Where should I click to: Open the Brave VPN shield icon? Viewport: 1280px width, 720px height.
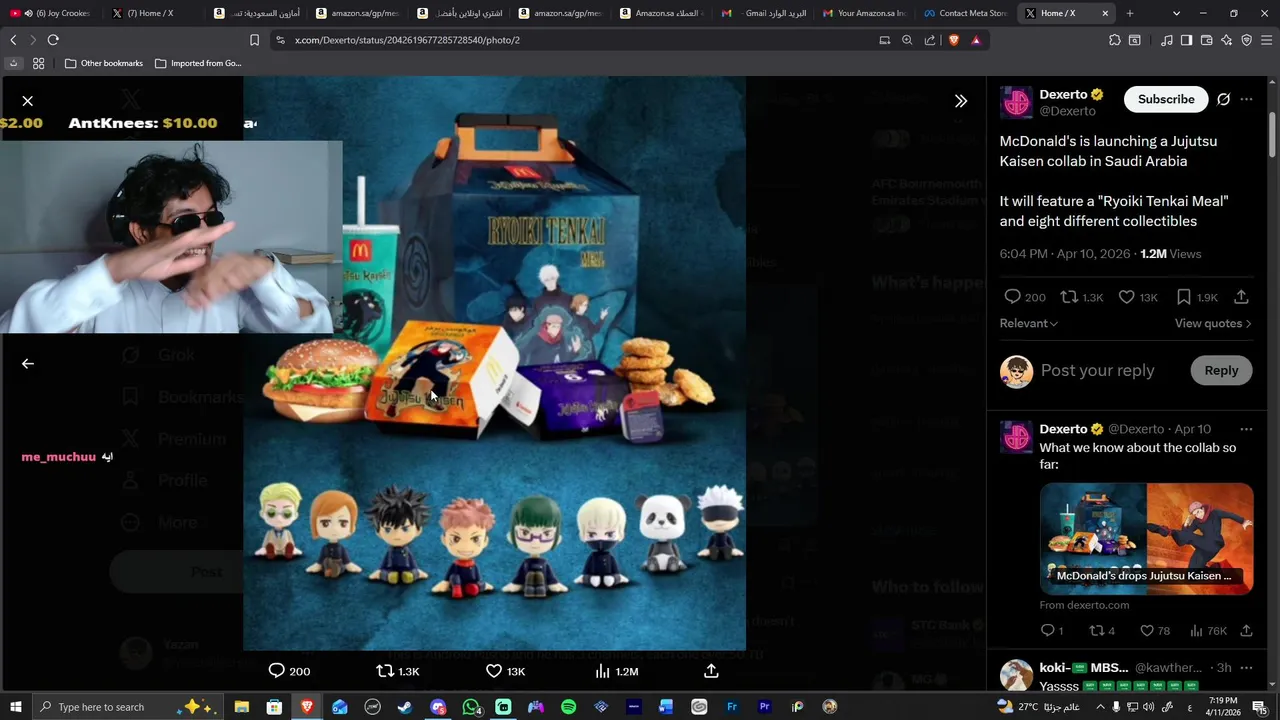click(1247, 40)
